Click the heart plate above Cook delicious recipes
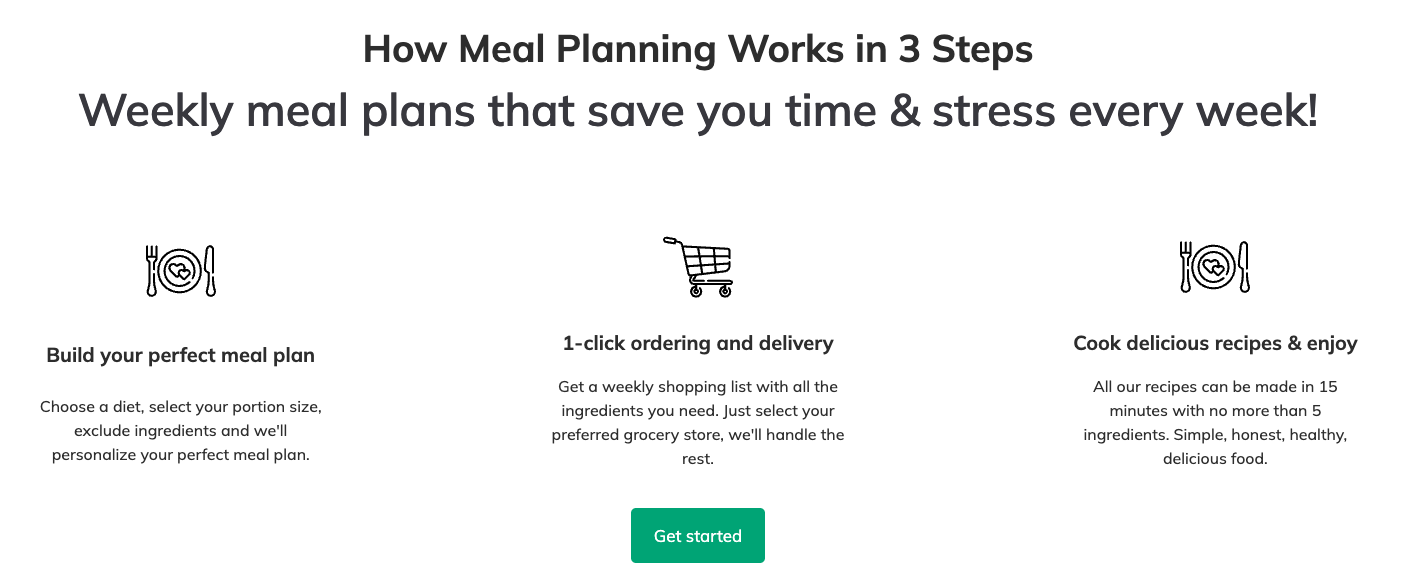This screenshot has height=578, width=1401. click(x=1215, y=267)
